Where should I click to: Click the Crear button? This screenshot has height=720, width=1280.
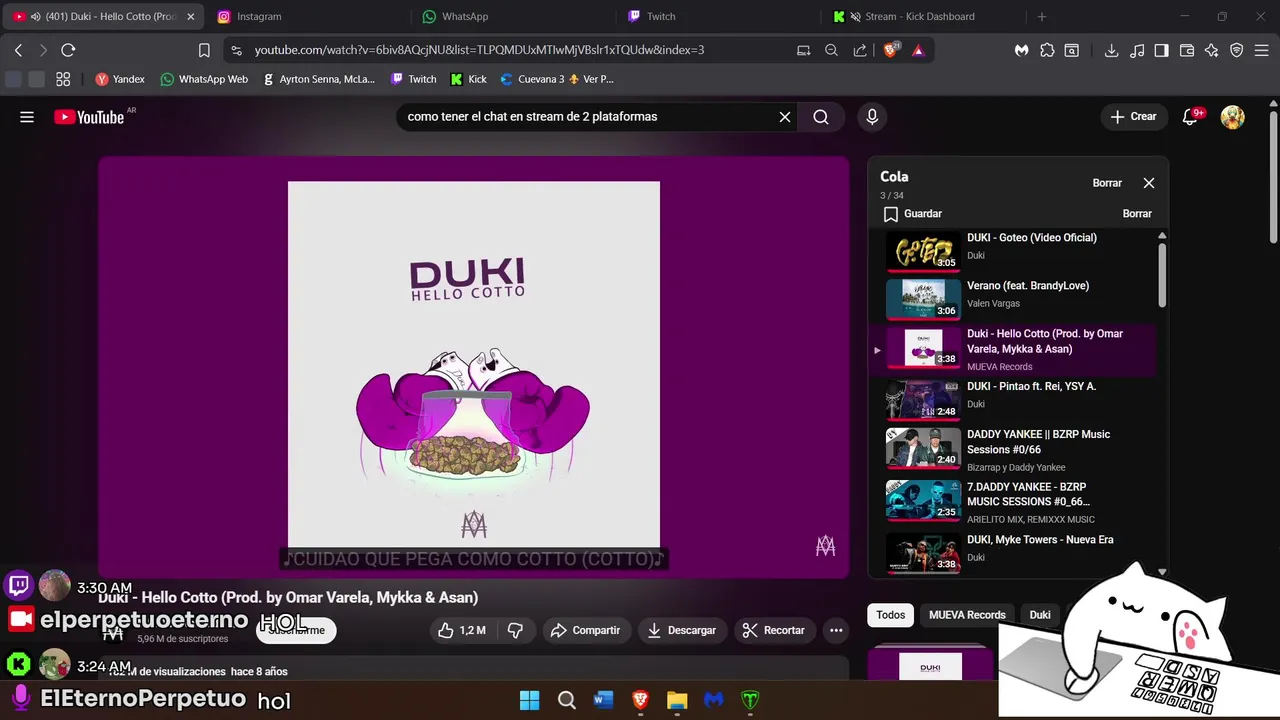pyautogui.click(x=1133, y=117)
